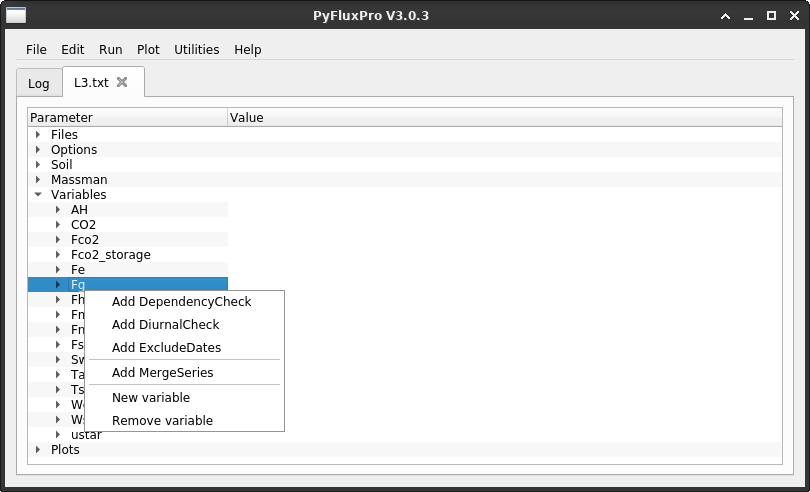This screenshot has width=810, height=492.
Task: Open the Edit menu
Action: (73, 50)
